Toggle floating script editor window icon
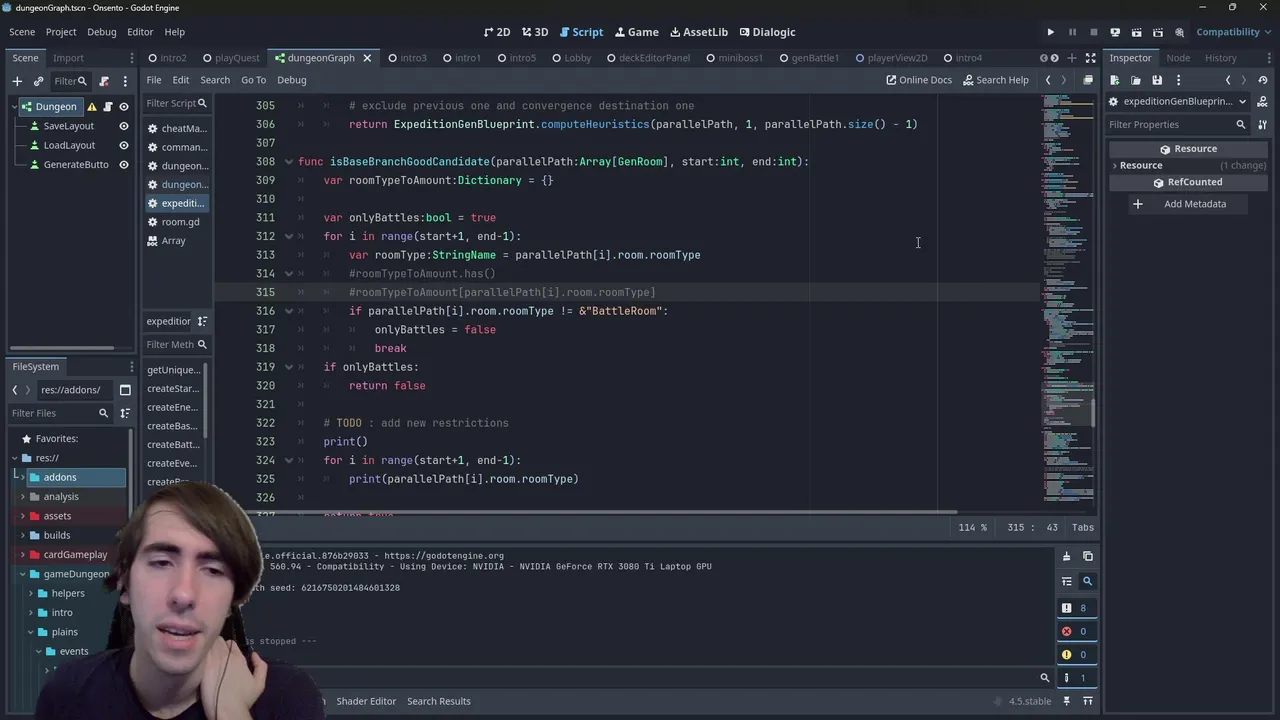Viewport: 1280px width, 720px height. coord(1088,80)
